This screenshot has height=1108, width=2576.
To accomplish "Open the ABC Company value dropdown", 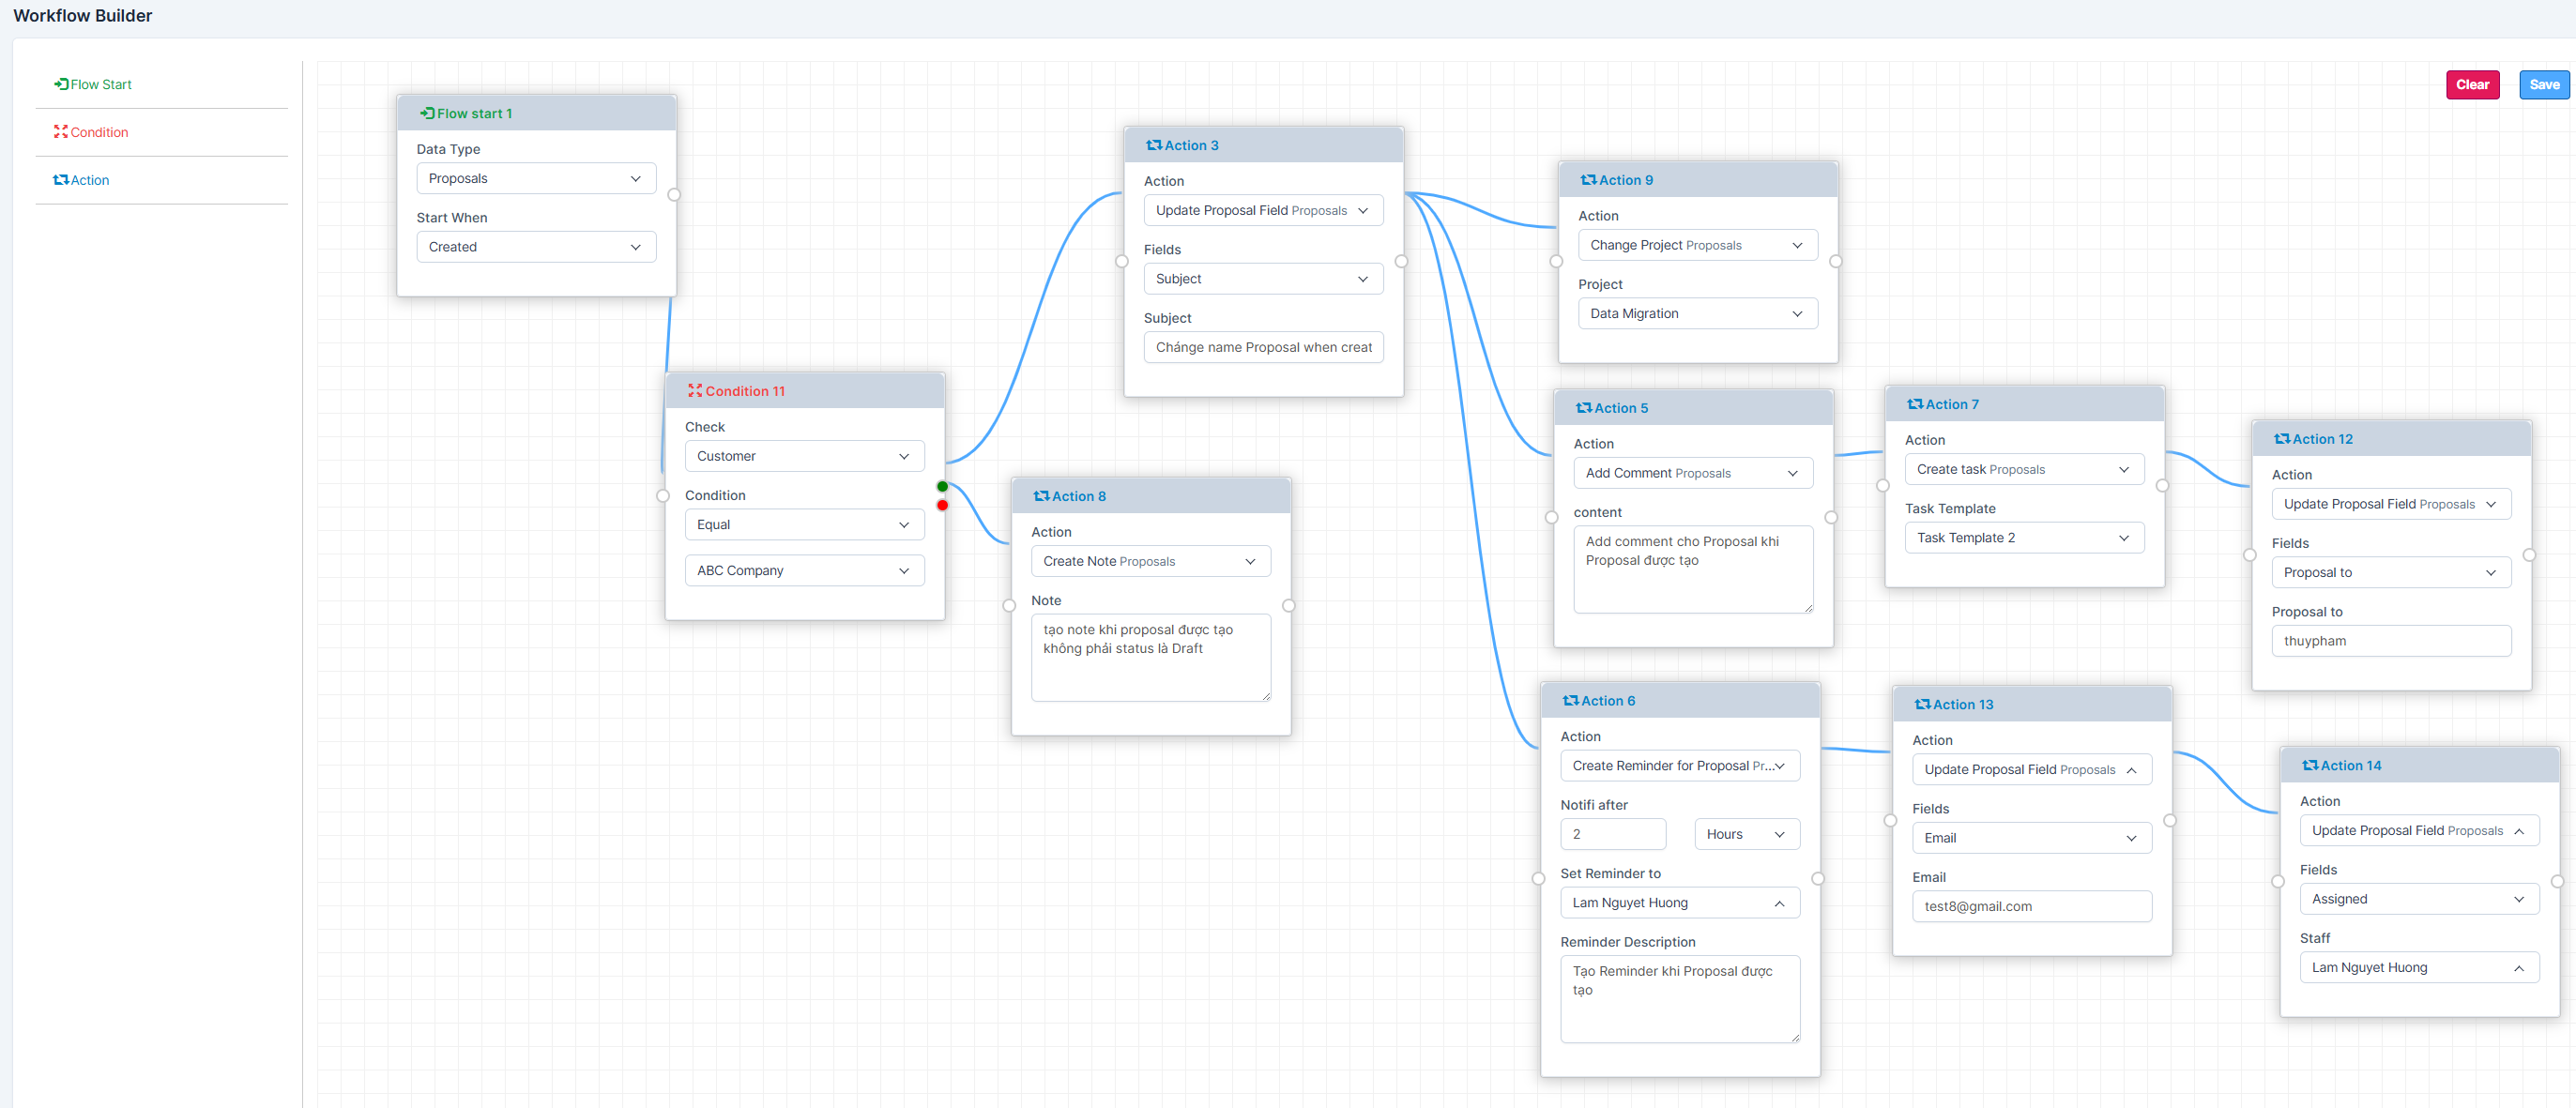I will [x=804, y=570].
